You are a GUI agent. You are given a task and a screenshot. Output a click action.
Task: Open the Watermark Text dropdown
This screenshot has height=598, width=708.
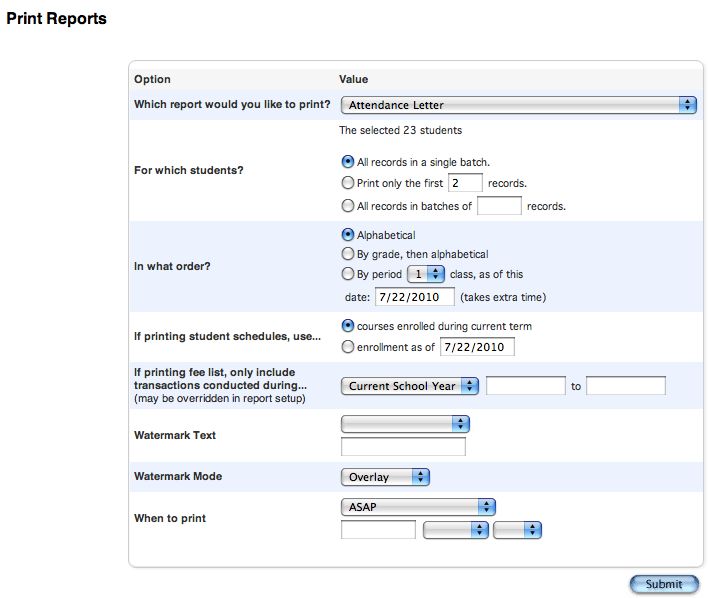tap(405, 424)
